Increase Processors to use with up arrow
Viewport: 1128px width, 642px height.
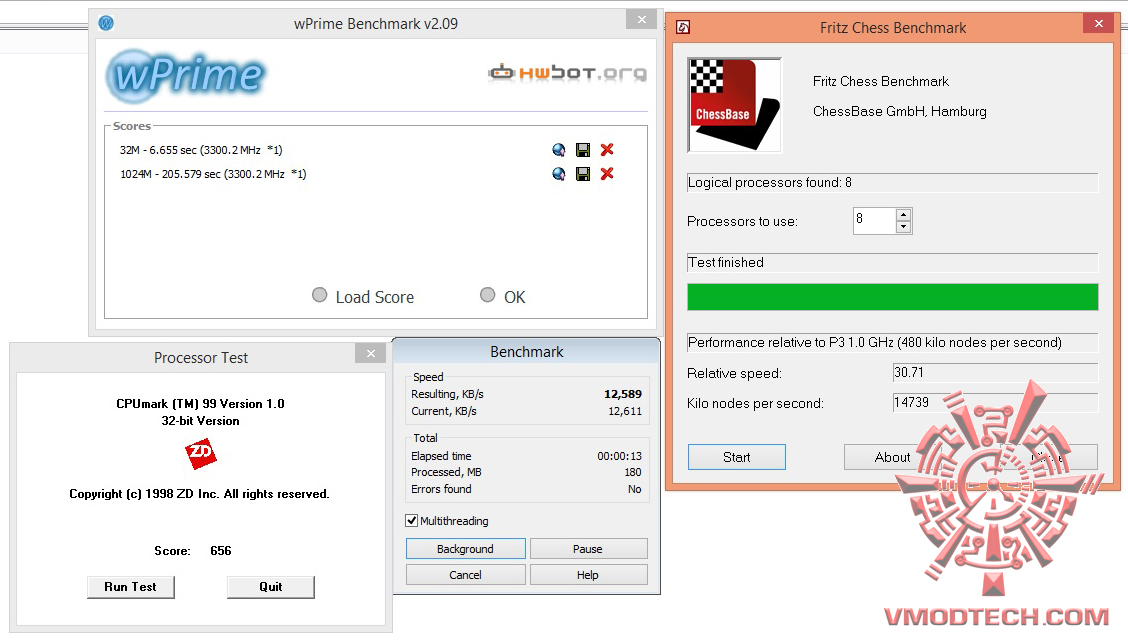(904, 214)
